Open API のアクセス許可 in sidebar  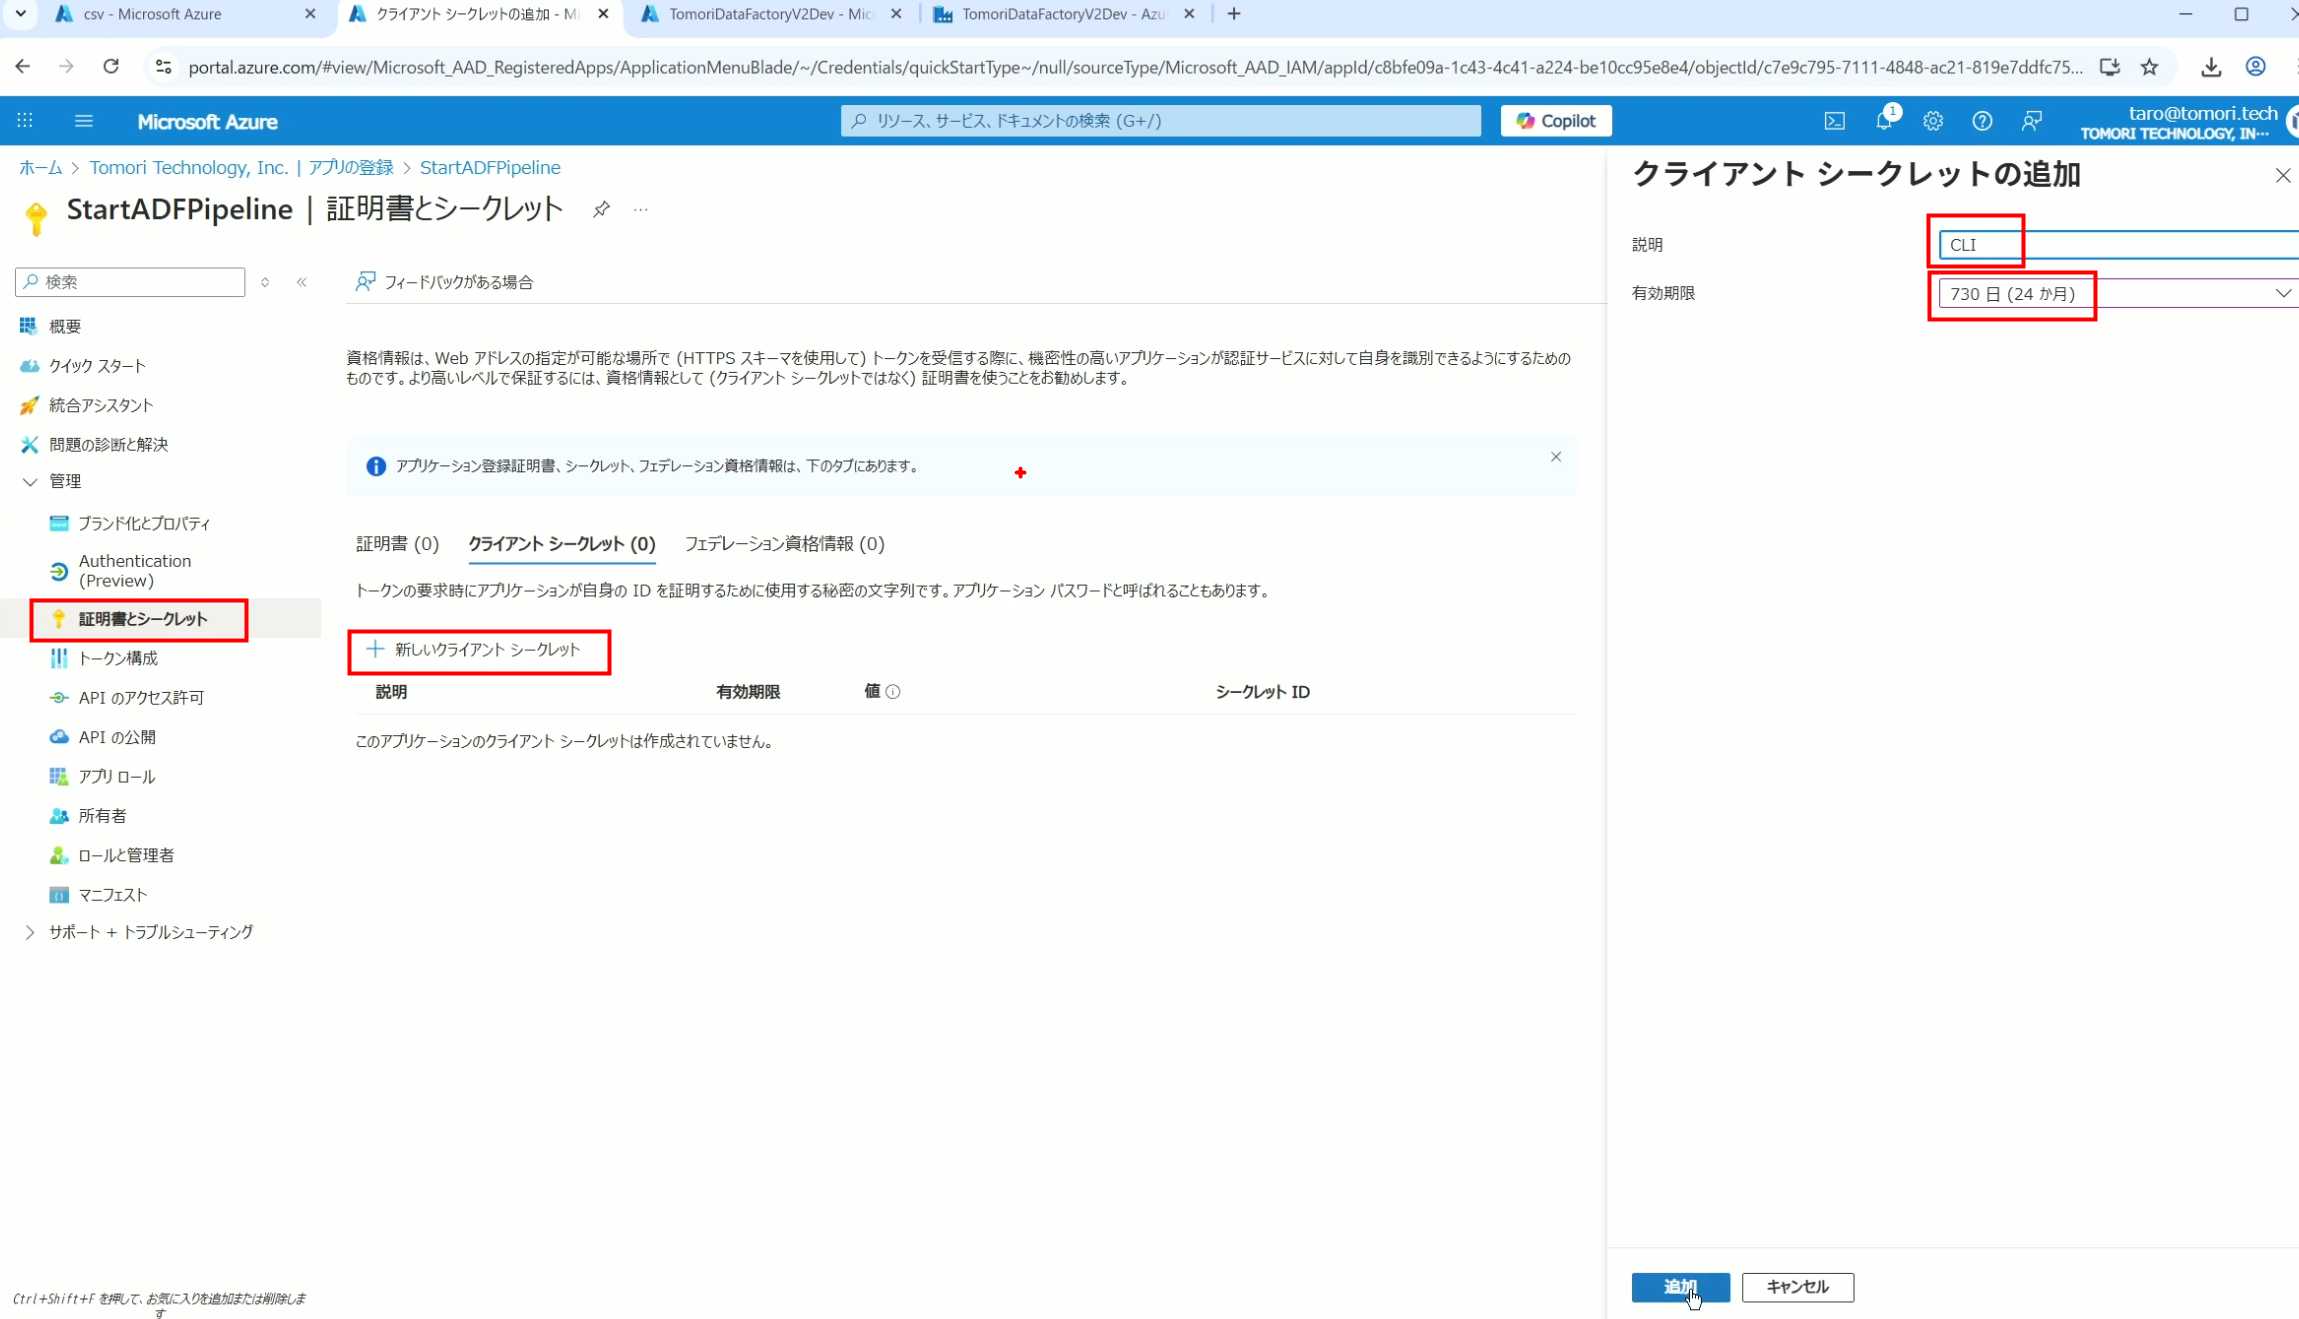click(x=141, y=698)
